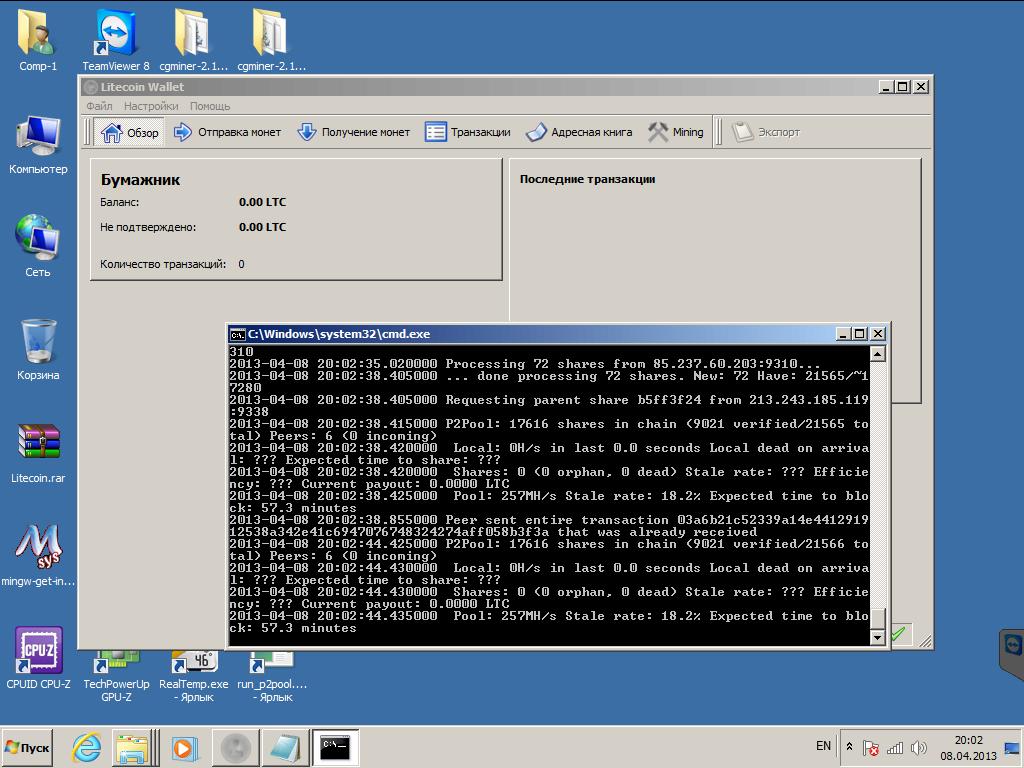
Task: Minimize the cmd.exe window
Action: pos(844,334)
